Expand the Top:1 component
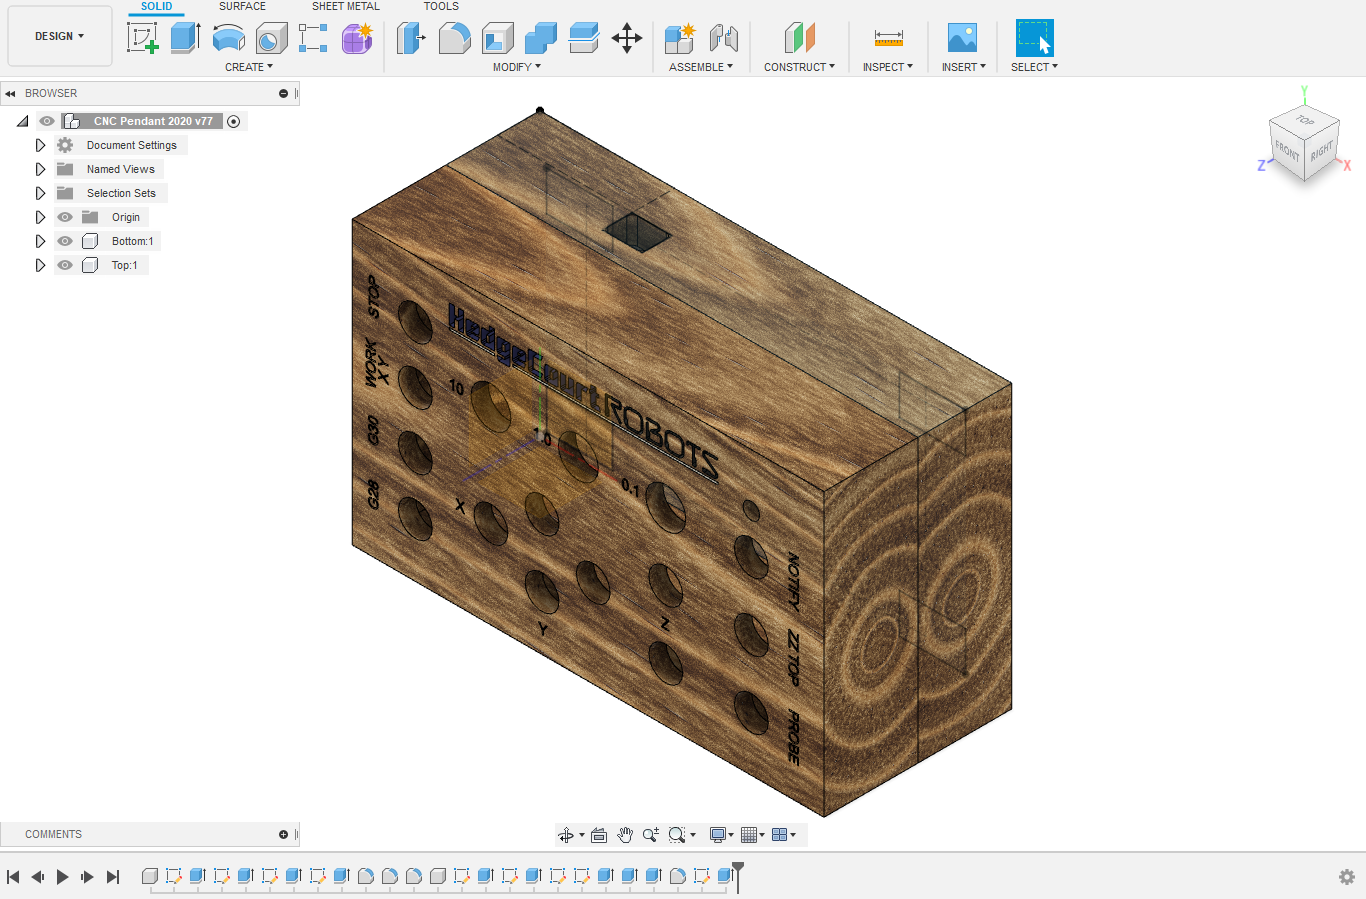The height and width of the screenshot is (899, 1366). pyautogui.click(x=40, y=265)
